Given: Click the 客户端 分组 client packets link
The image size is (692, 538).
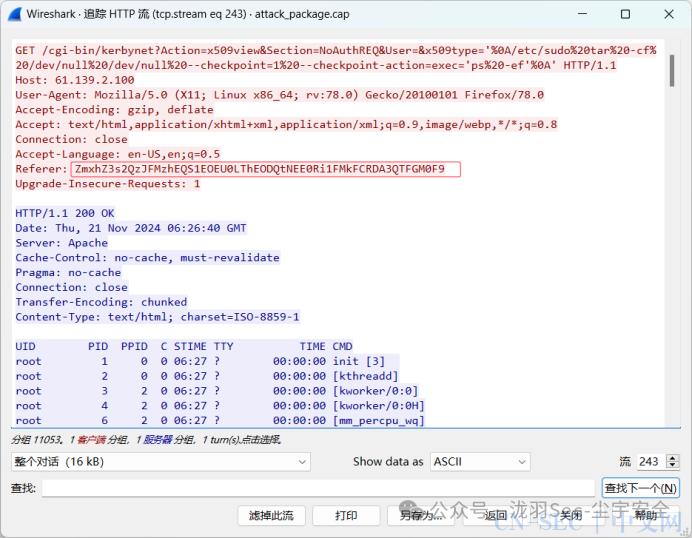Looking at the screenshot, I should [102, 440].
